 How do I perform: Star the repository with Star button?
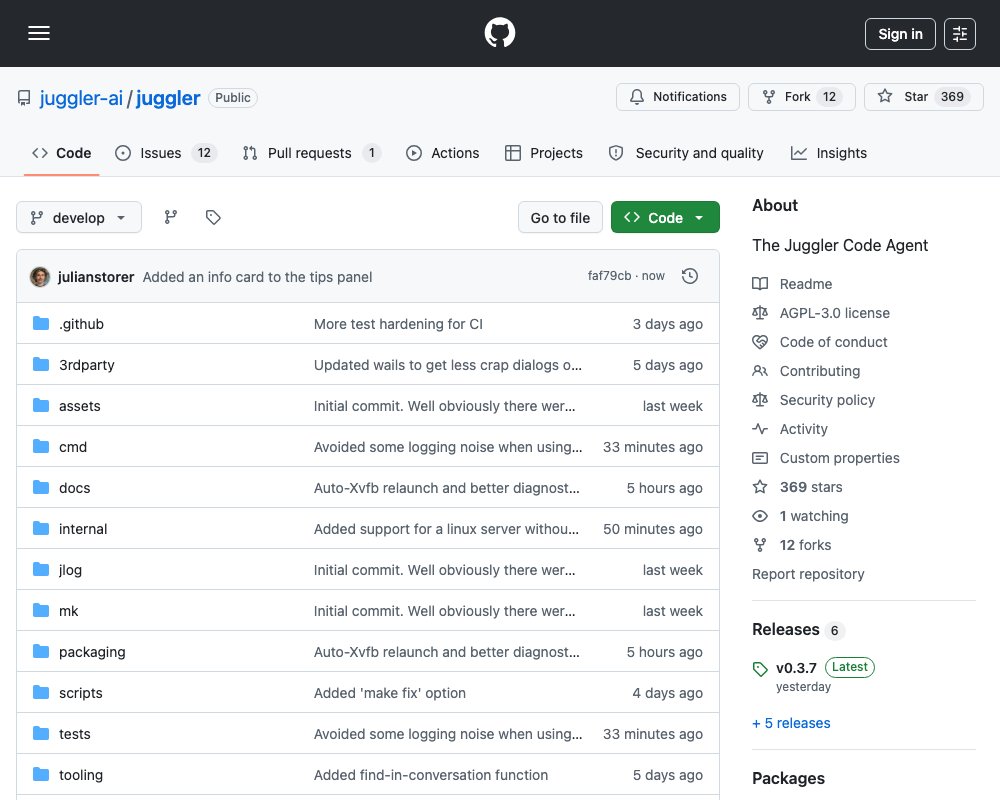click(x=923, y=97)
